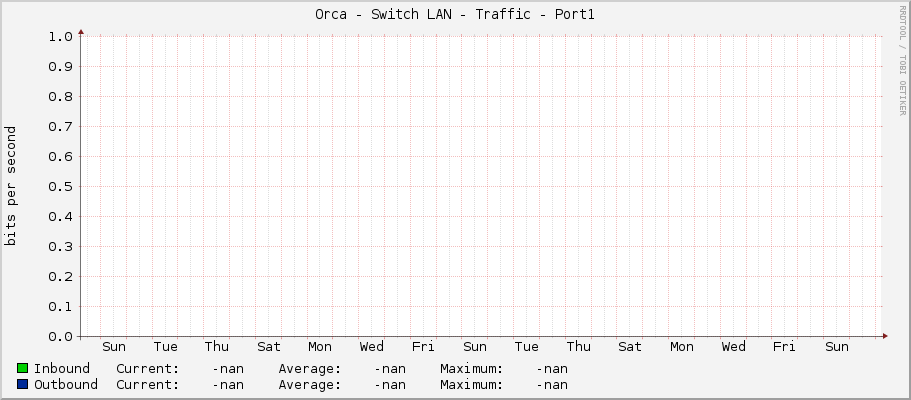Image resolution: width=911 pixels, height=400 pixels.
Task: Click the y-axis value "0.7"
Action: pyautogui.click(x=60, y=127)
